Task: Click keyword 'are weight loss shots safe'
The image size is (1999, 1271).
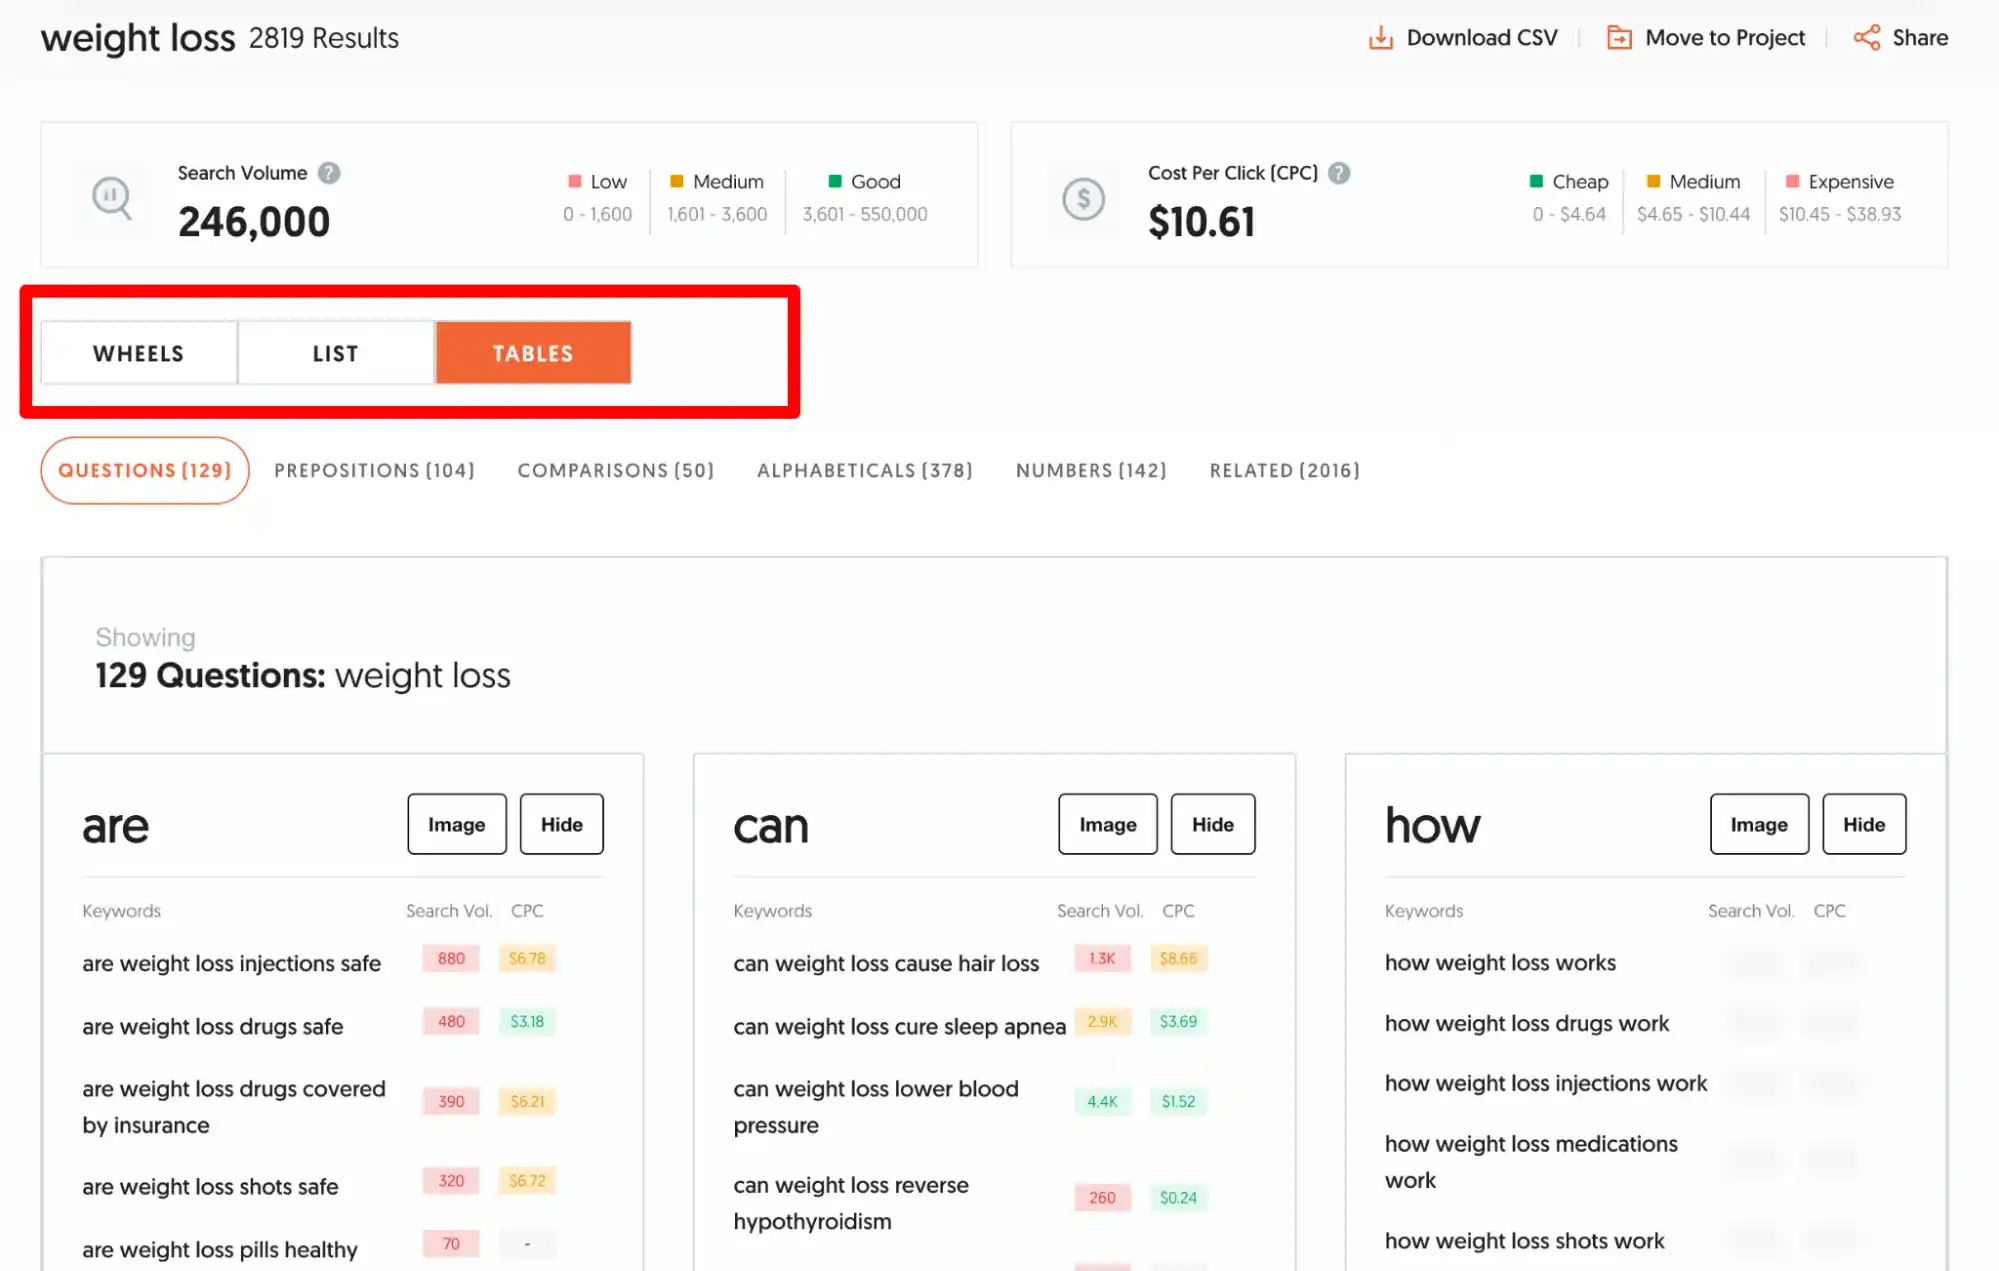Action: [x=211, y=1186]
